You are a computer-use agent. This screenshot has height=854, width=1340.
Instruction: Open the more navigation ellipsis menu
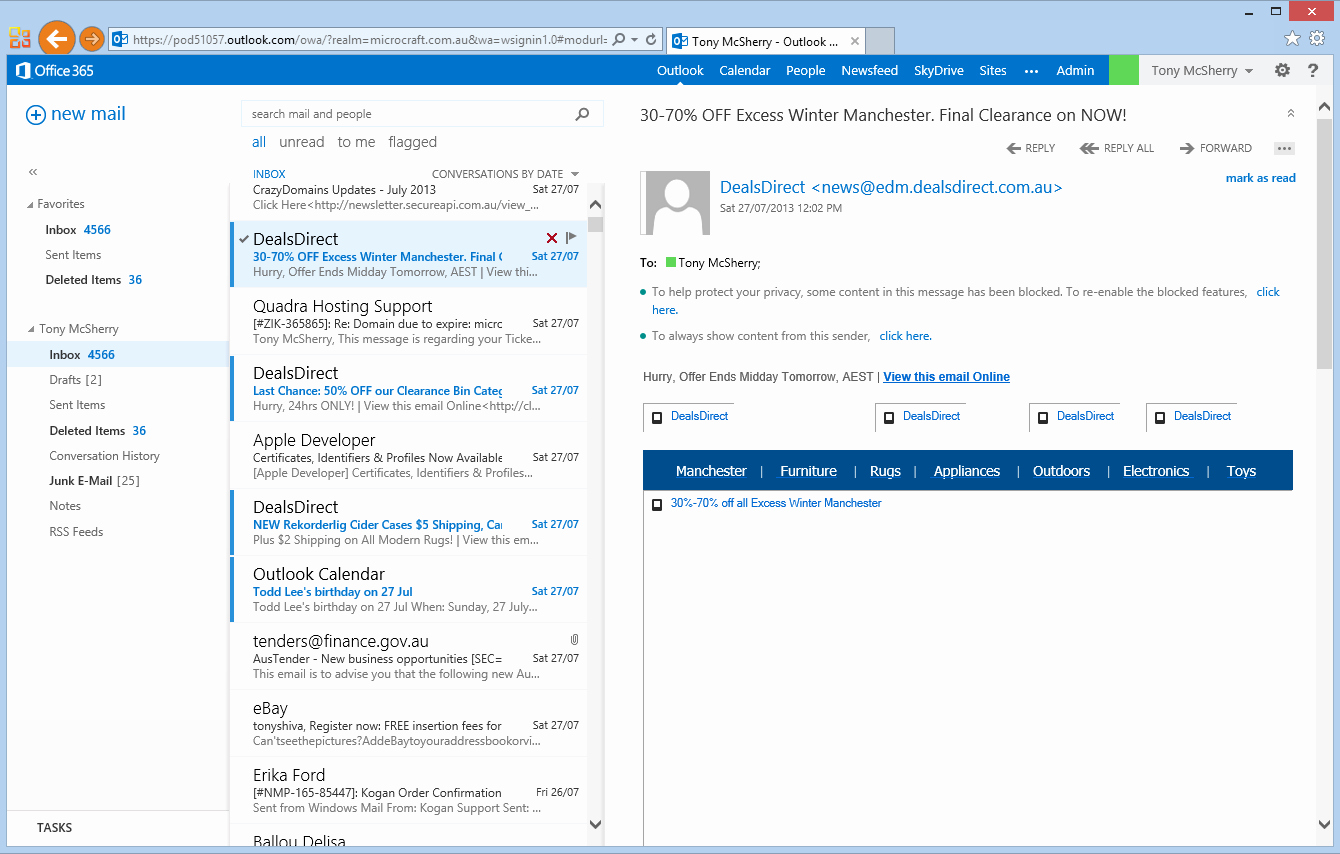1032,71
